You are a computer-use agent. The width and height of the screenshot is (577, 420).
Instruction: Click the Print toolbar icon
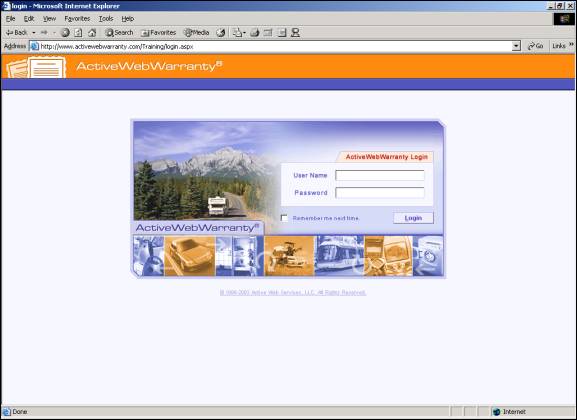[254, 33]
